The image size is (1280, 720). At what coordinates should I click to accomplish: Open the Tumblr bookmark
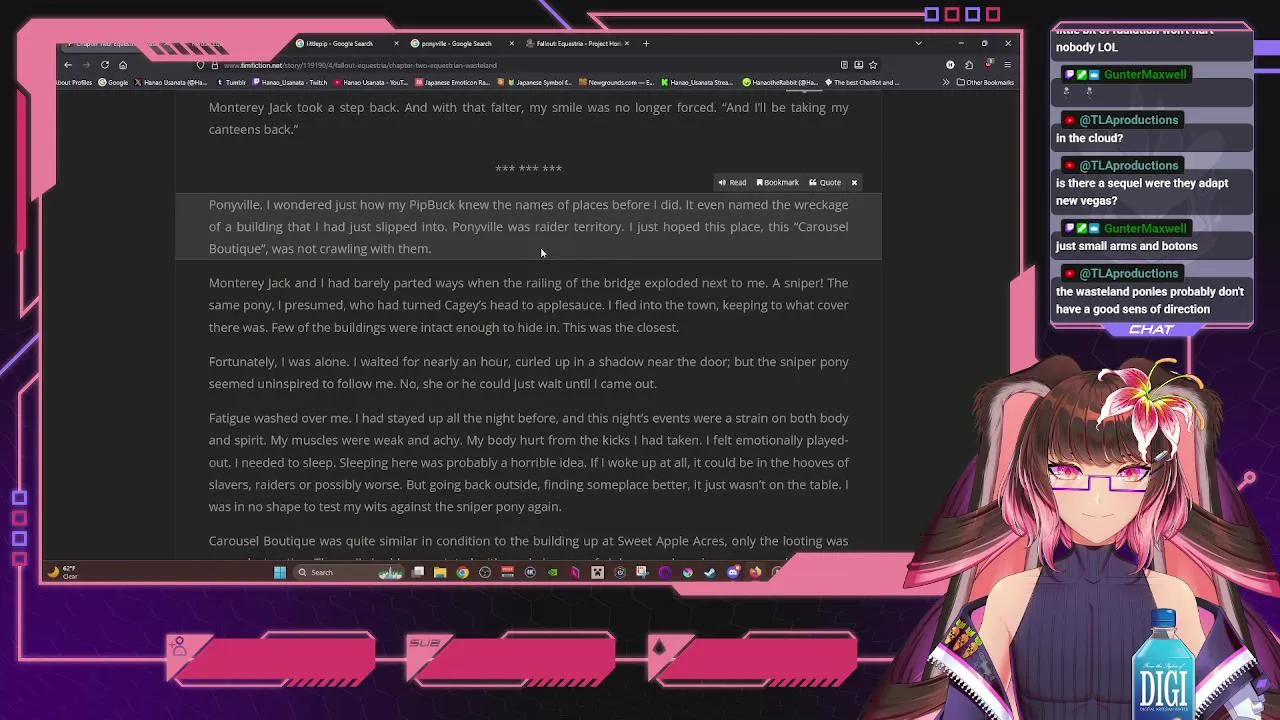point(231,82)
